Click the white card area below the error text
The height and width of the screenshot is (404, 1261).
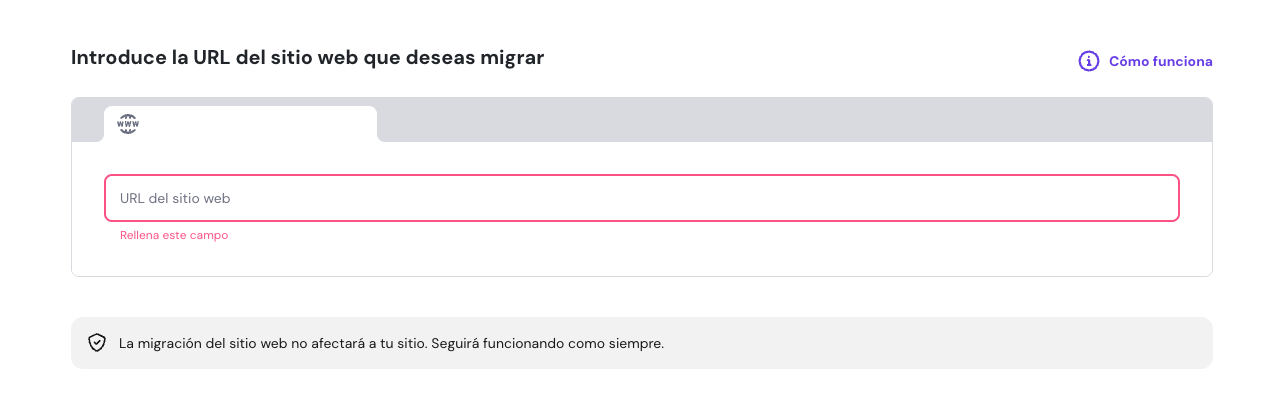[640, 259]
